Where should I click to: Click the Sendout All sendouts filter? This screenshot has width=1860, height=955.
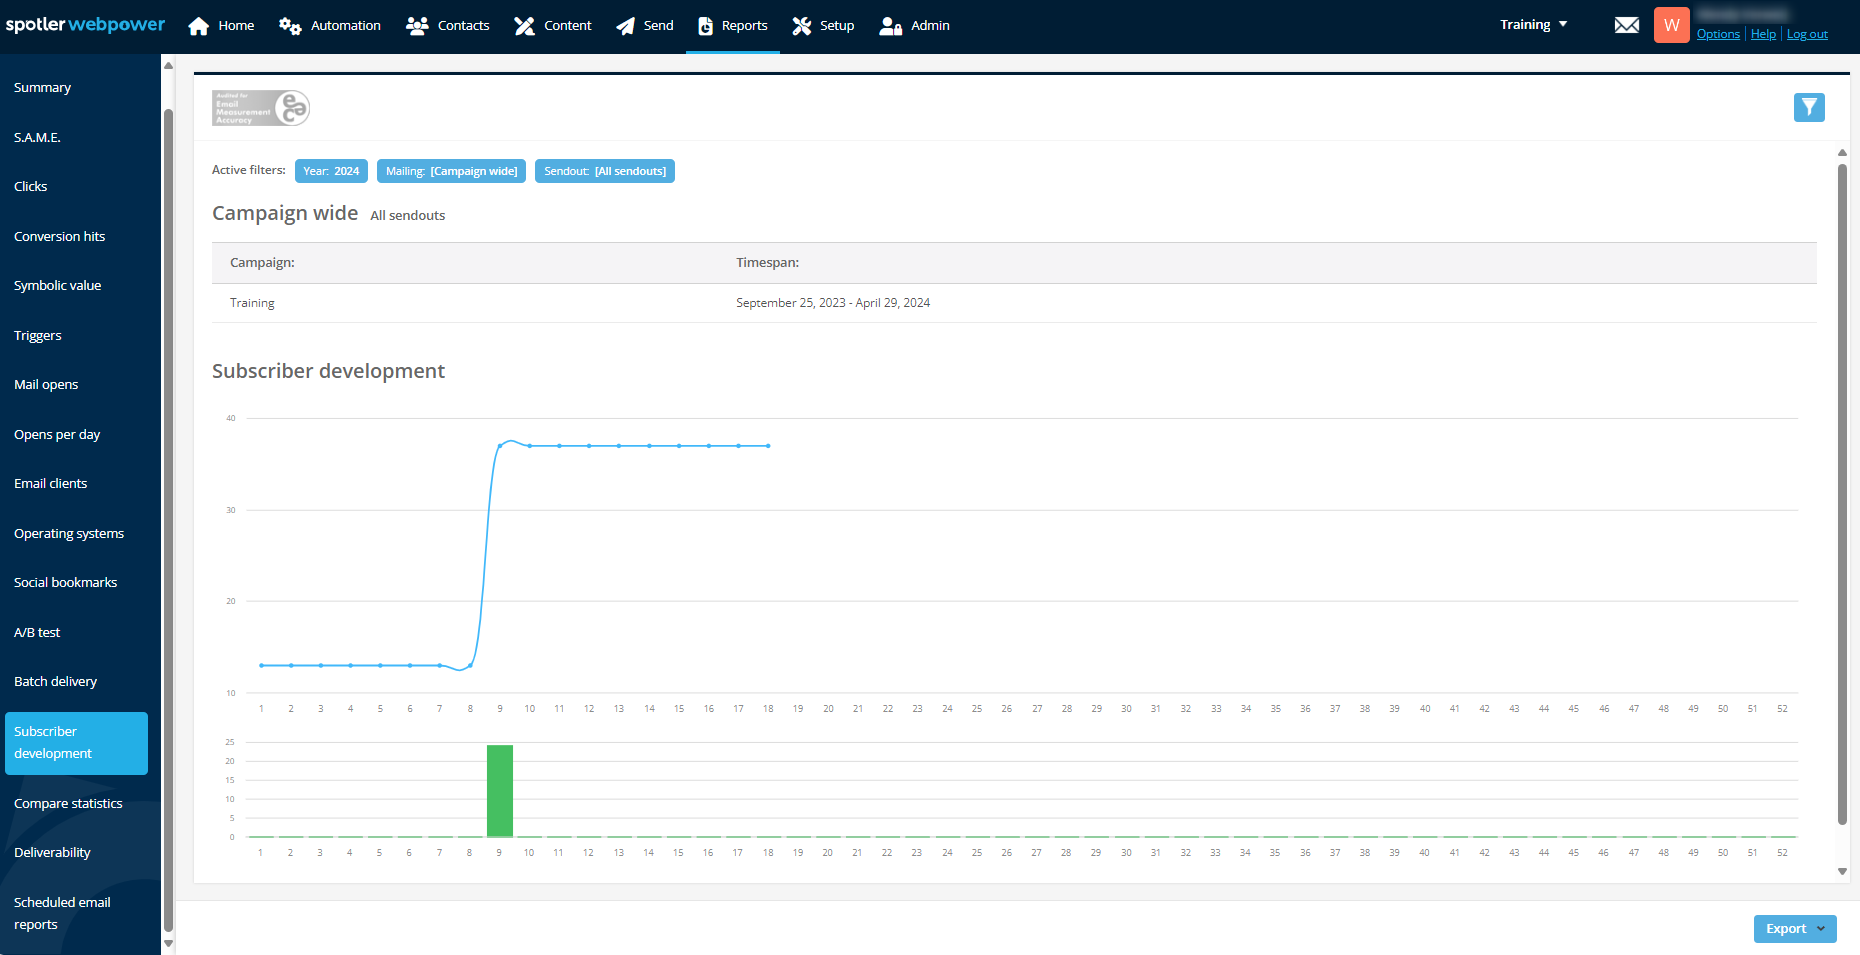pos(605,171)
